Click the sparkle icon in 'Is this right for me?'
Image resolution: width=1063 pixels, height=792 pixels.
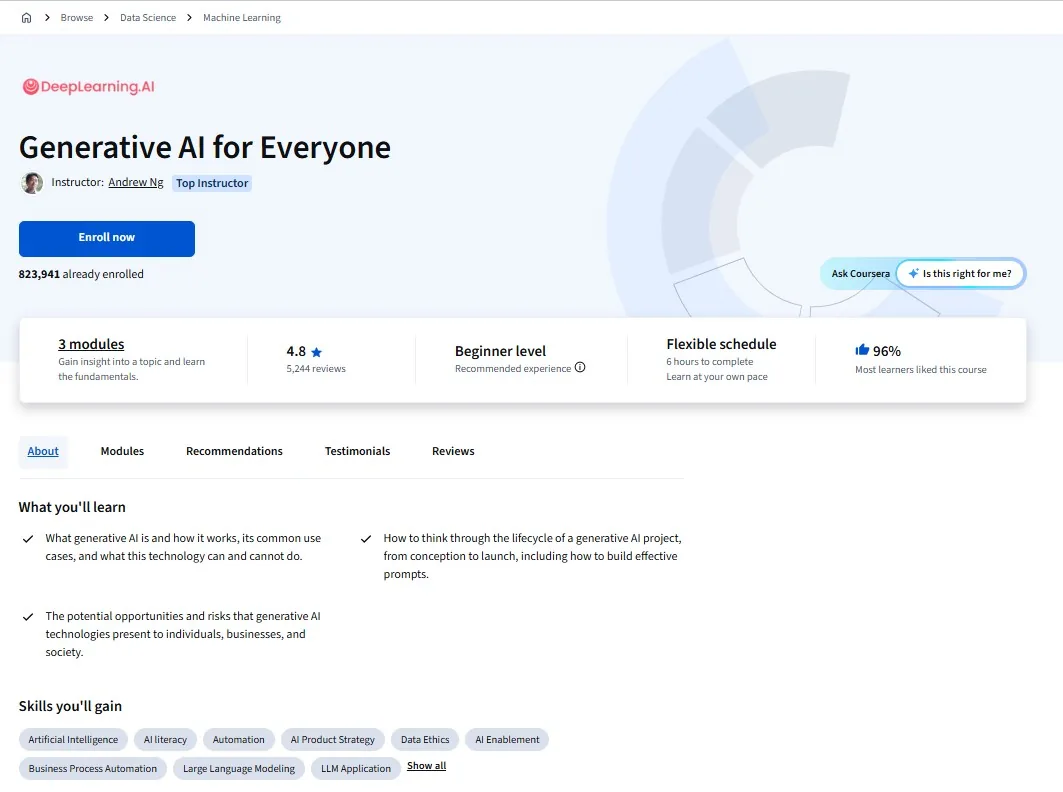[x=913, y=273]
